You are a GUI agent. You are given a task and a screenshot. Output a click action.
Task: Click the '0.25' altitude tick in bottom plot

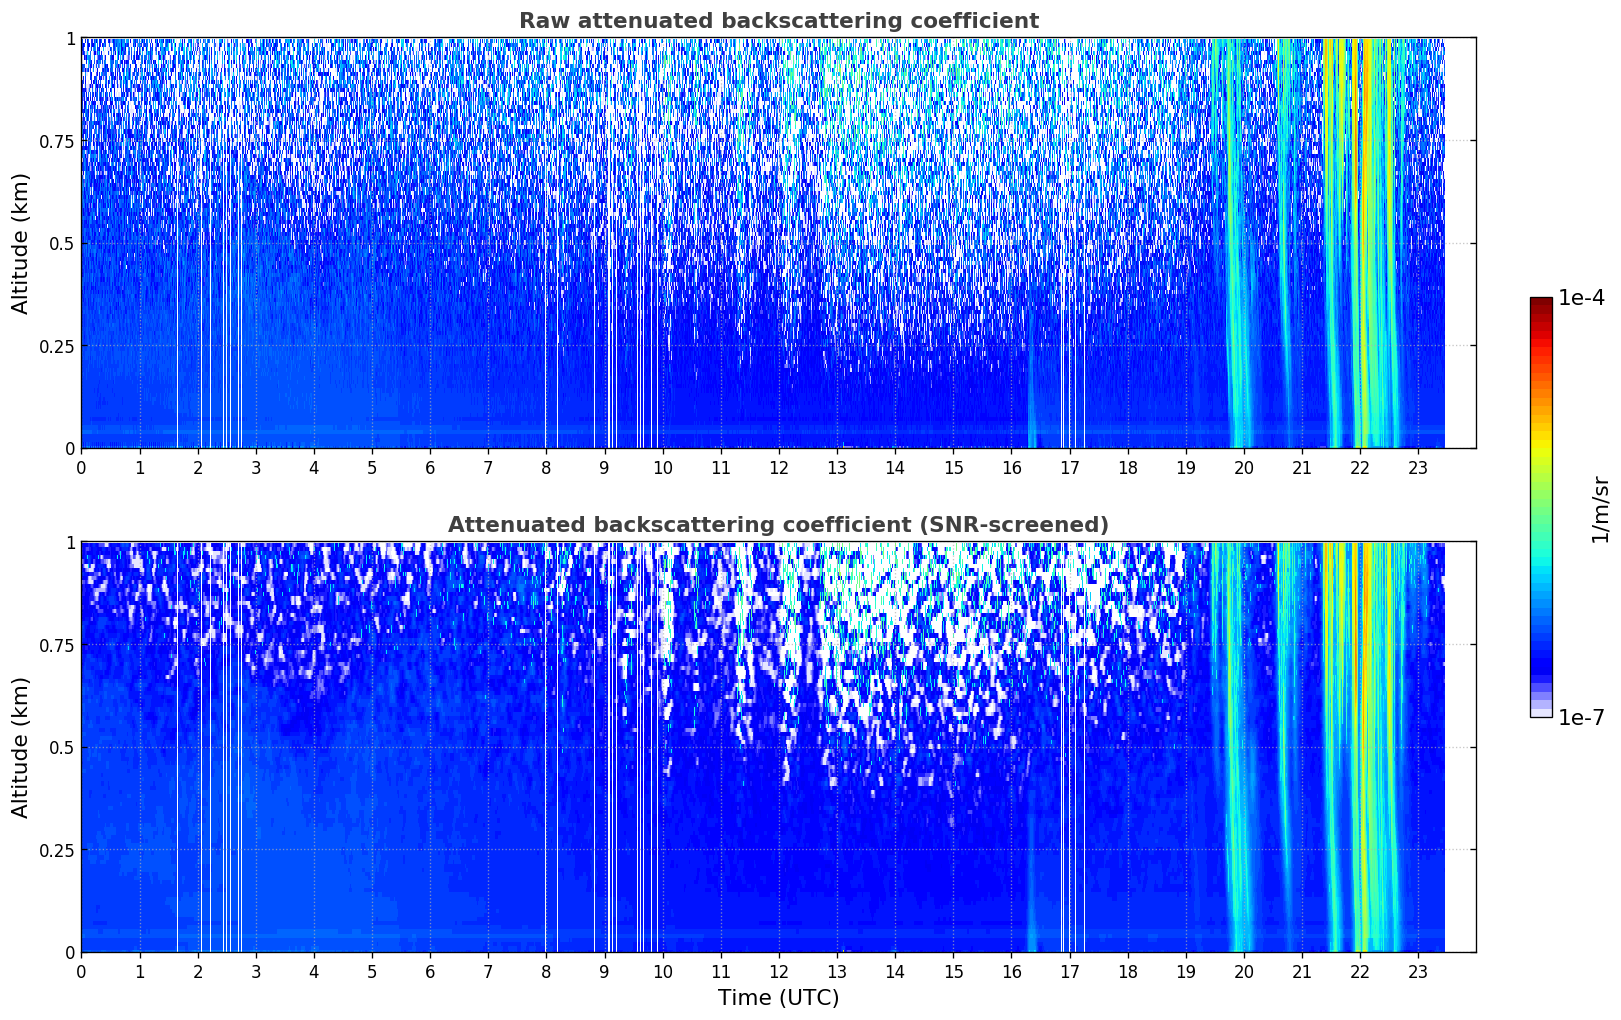[x=57, y=850]
